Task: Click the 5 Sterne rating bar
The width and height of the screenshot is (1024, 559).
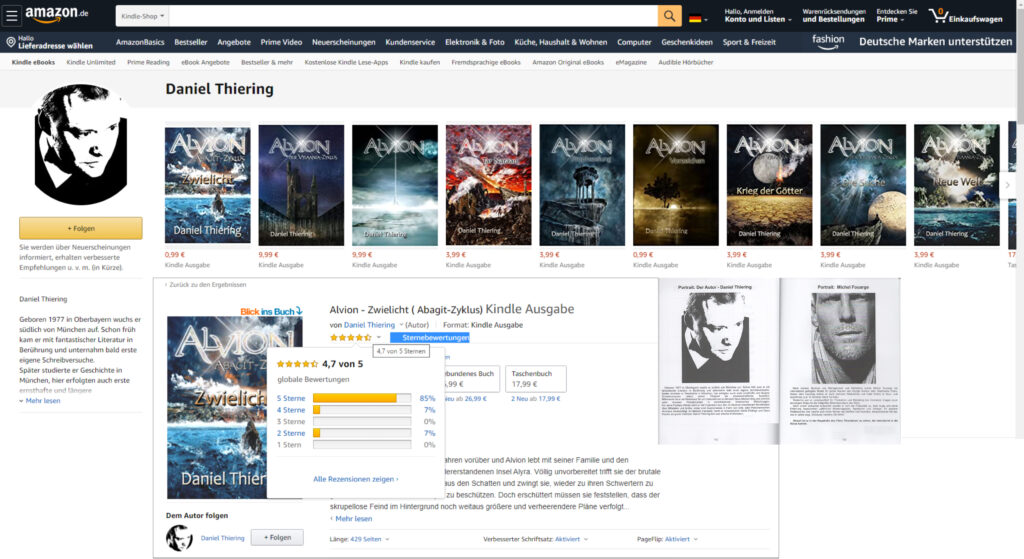Action: click(x=362, y=398)
